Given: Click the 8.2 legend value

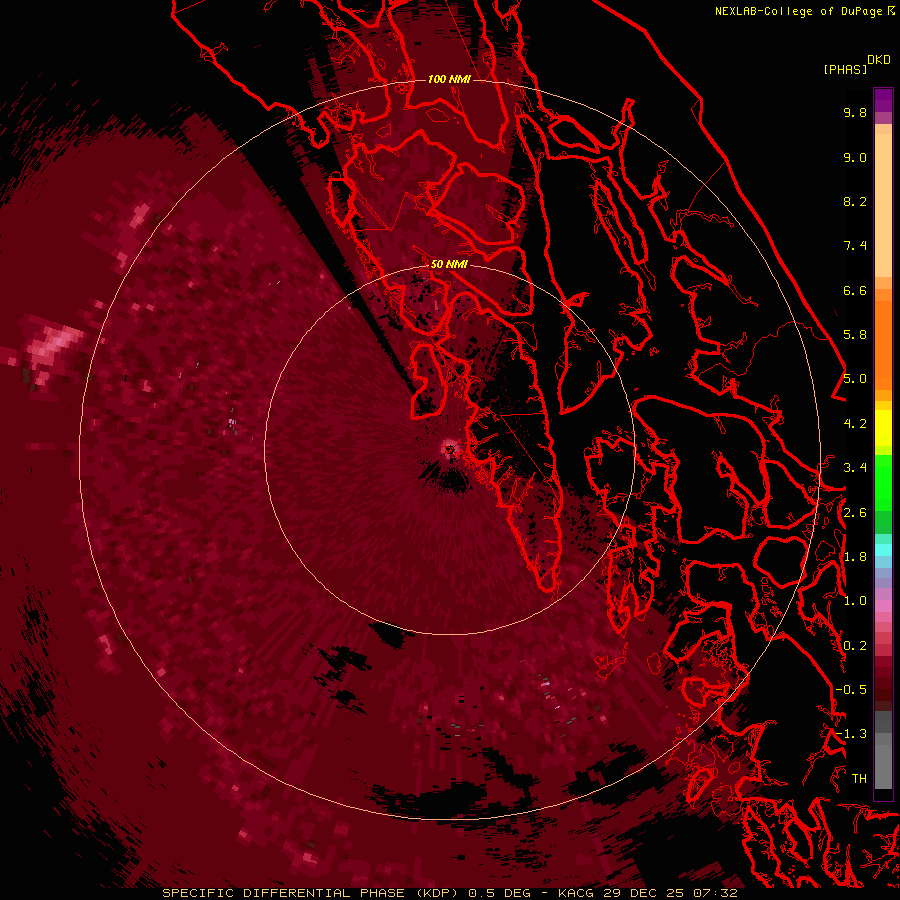Looking at the screenshot, I should (x=855, y=201).
